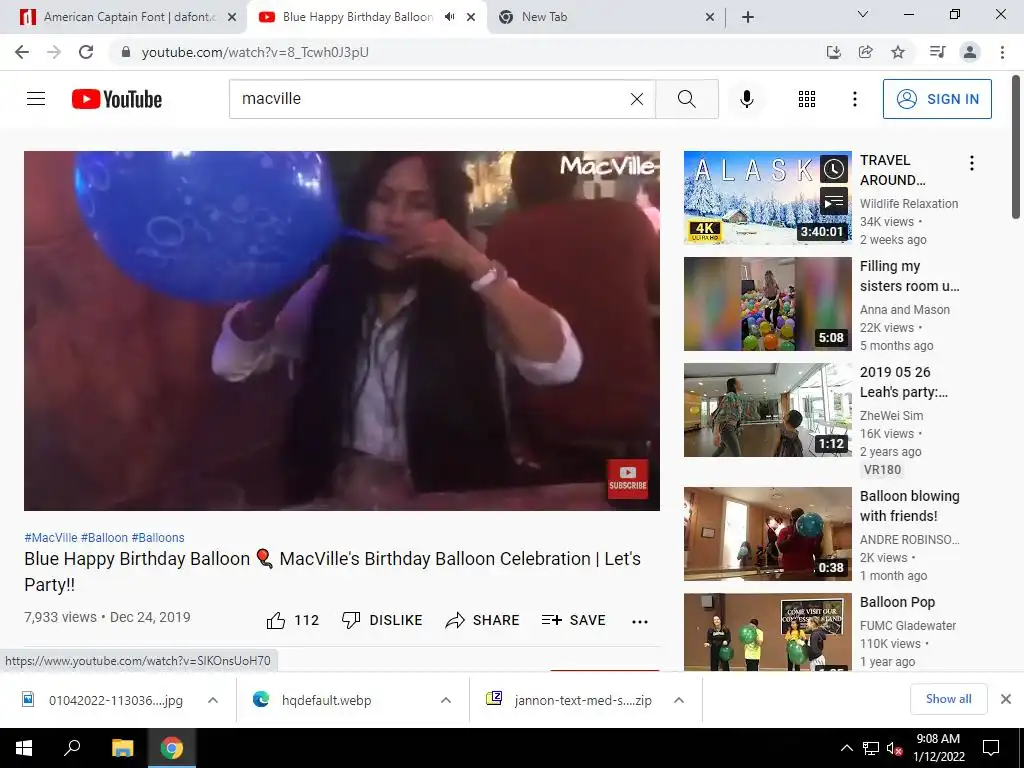
Task: Mute the tab via speaker icon
Action: 449,17
